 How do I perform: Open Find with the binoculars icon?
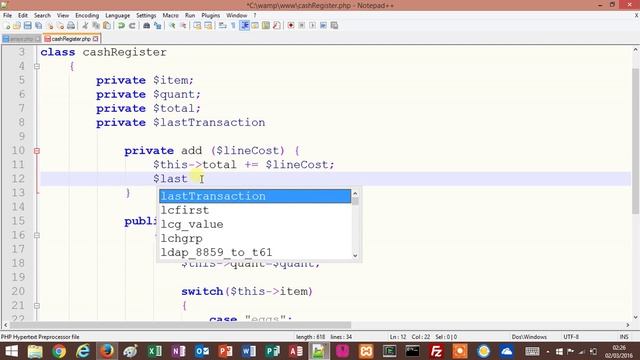147,25
